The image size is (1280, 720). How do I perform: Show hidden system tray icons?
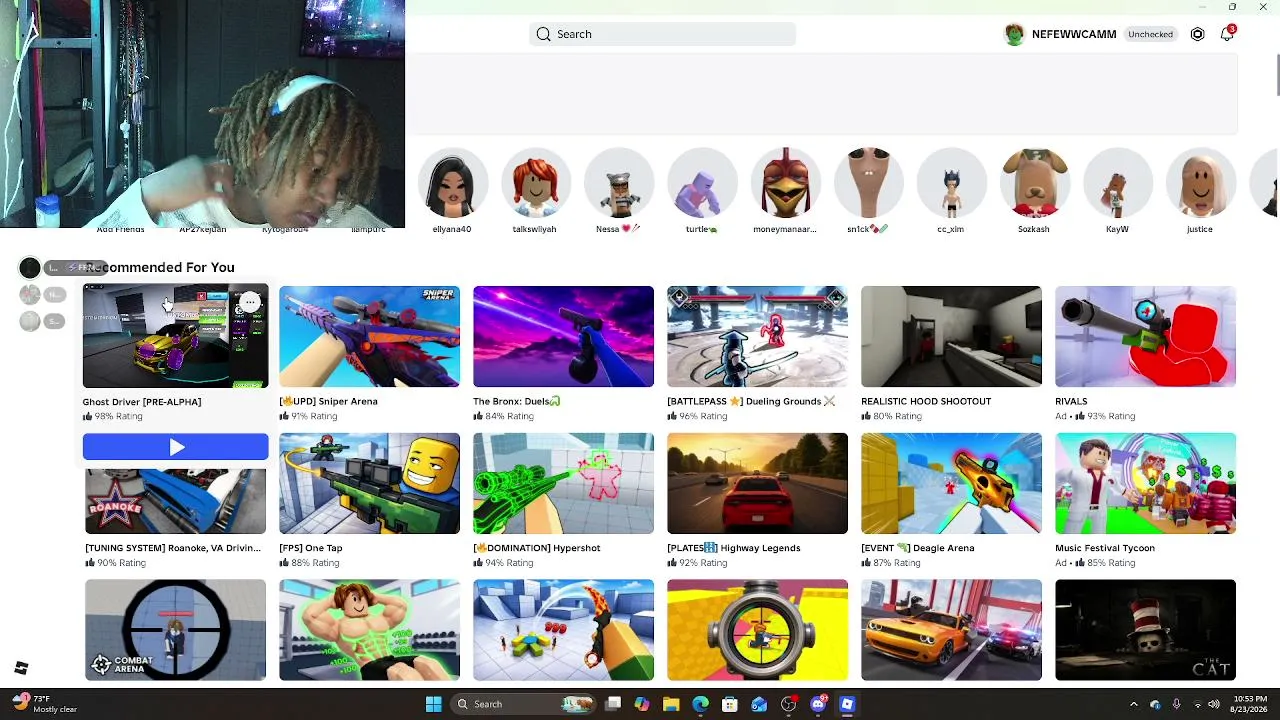1134,704
